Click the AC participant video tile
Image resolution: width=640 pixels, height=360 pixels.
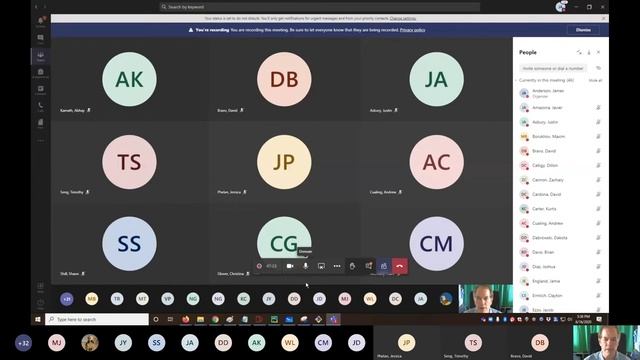click(436, 162)
